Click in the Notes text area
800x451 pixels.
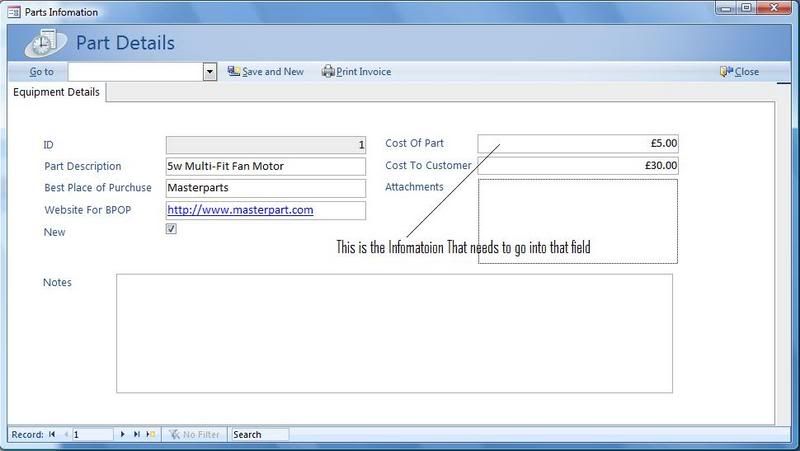click(394, 333)
